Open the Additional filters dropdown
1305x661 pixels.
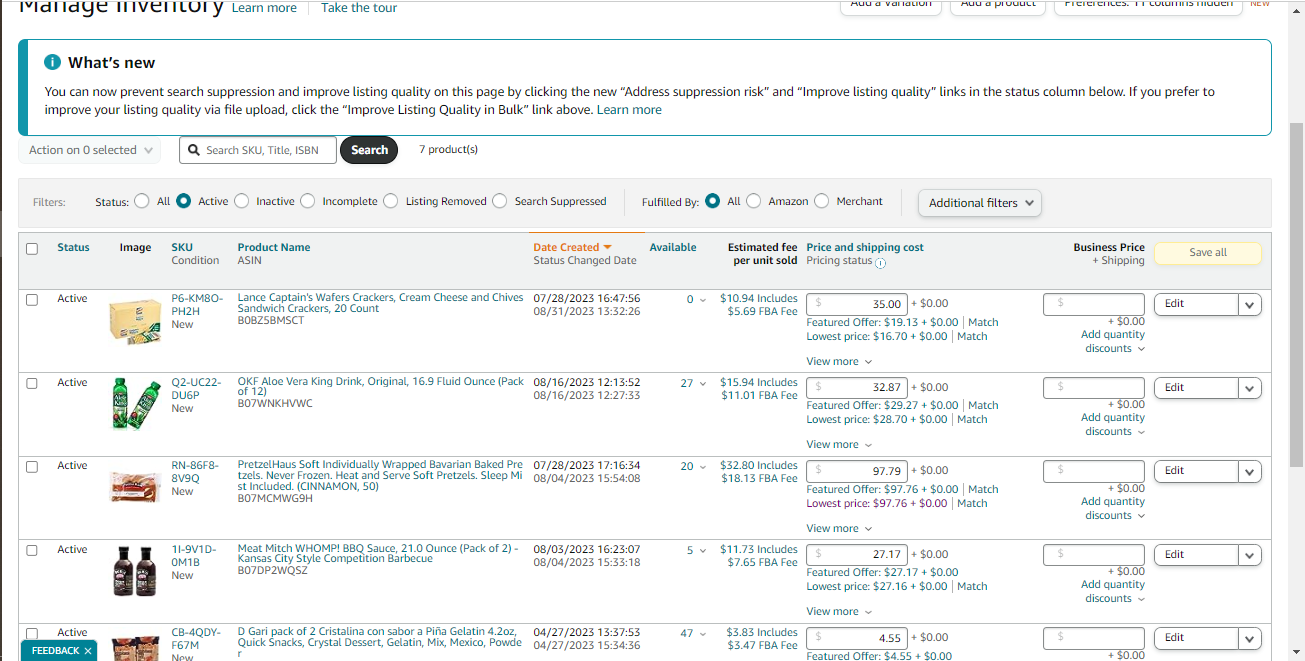[980, 202]
